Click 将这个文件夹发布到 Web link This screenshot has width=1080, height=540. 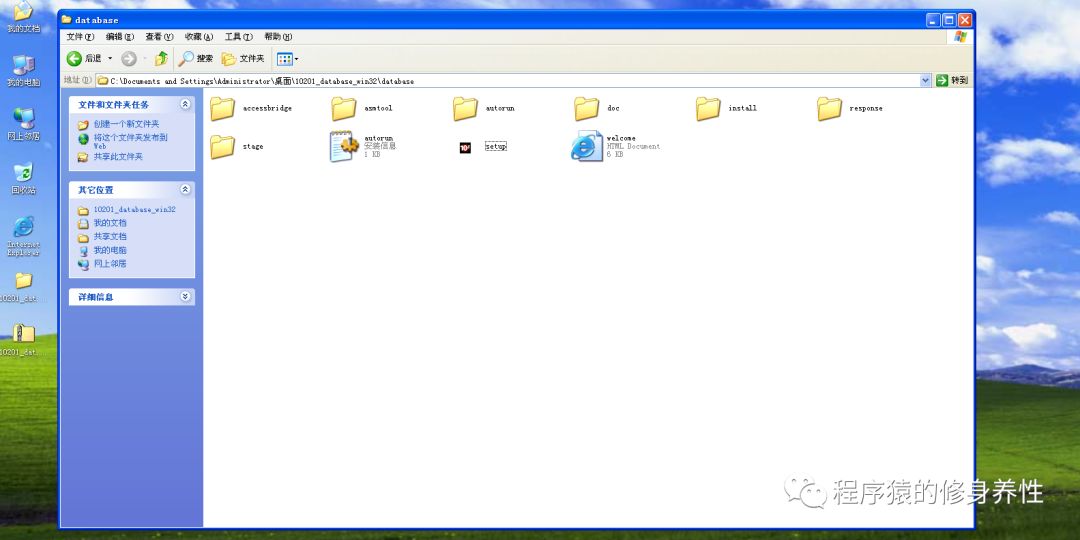(130, 141)
